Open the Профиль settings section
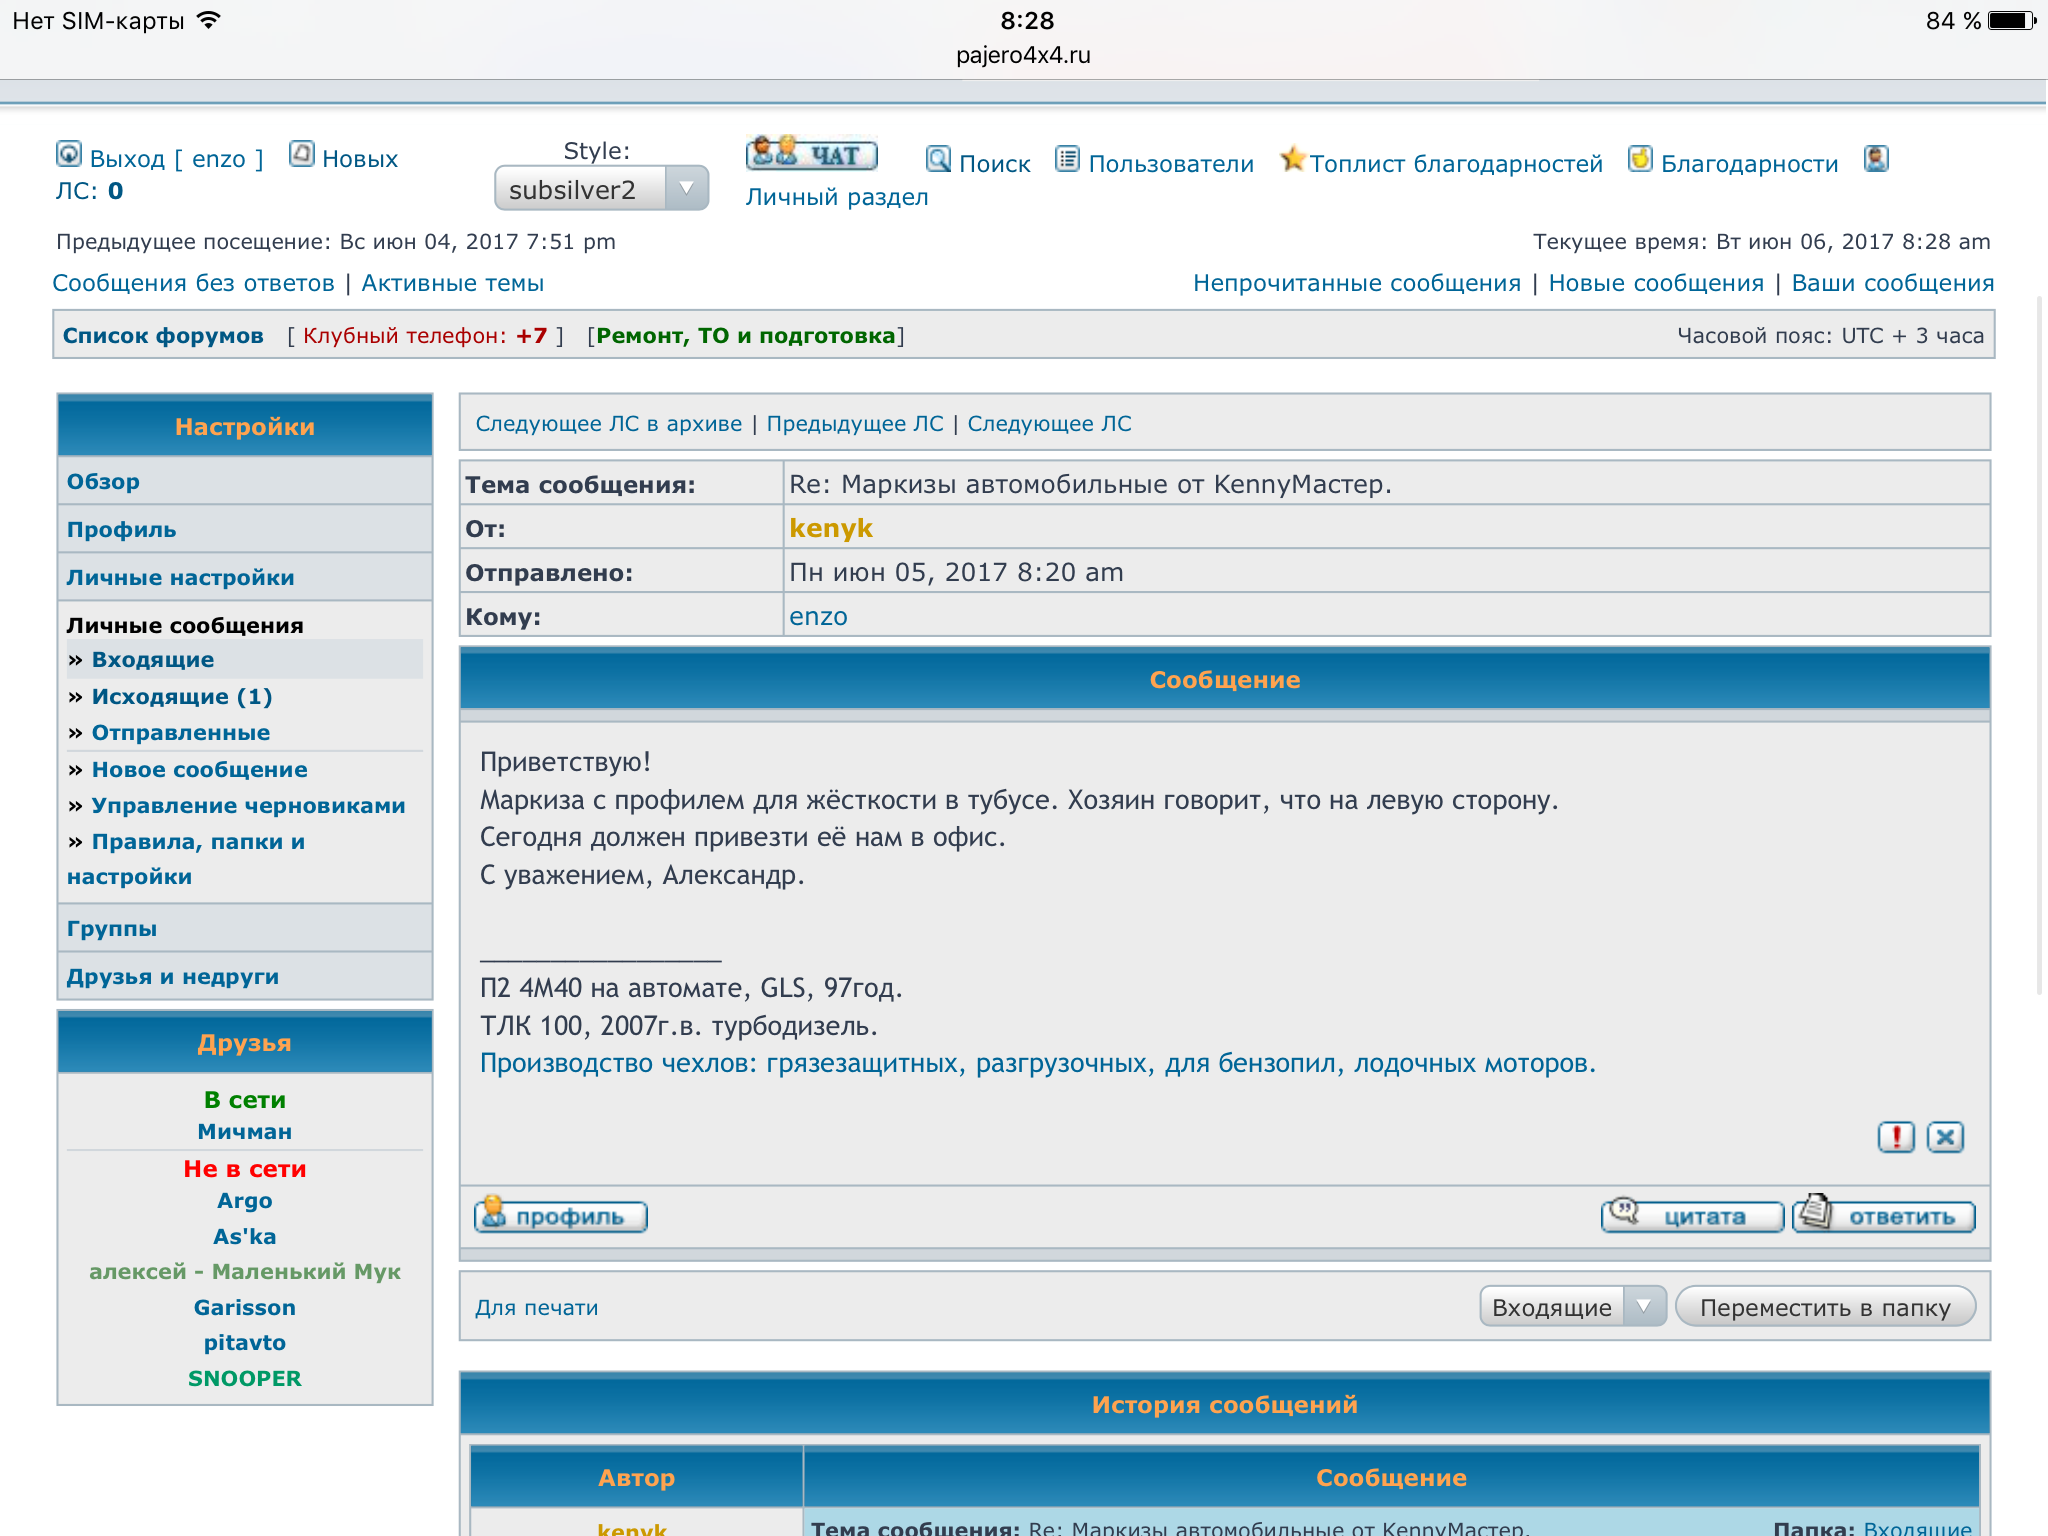 121,529
